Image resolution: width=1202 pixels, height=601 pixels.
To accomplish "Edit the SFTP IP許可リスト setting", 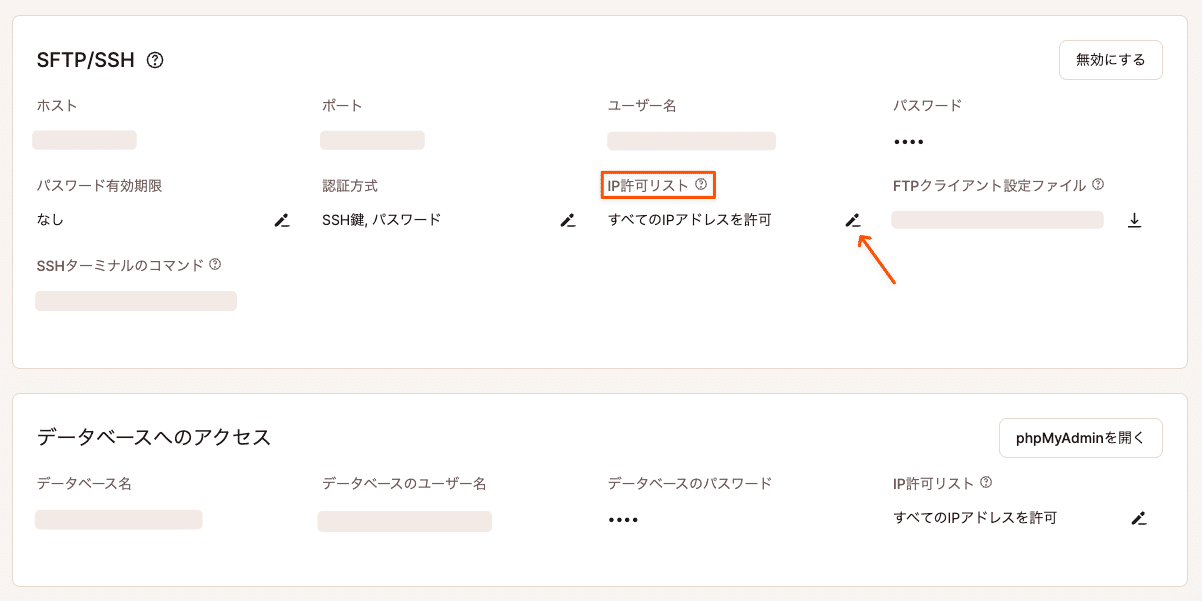I will pyautogui.click(x=852, y=220).
